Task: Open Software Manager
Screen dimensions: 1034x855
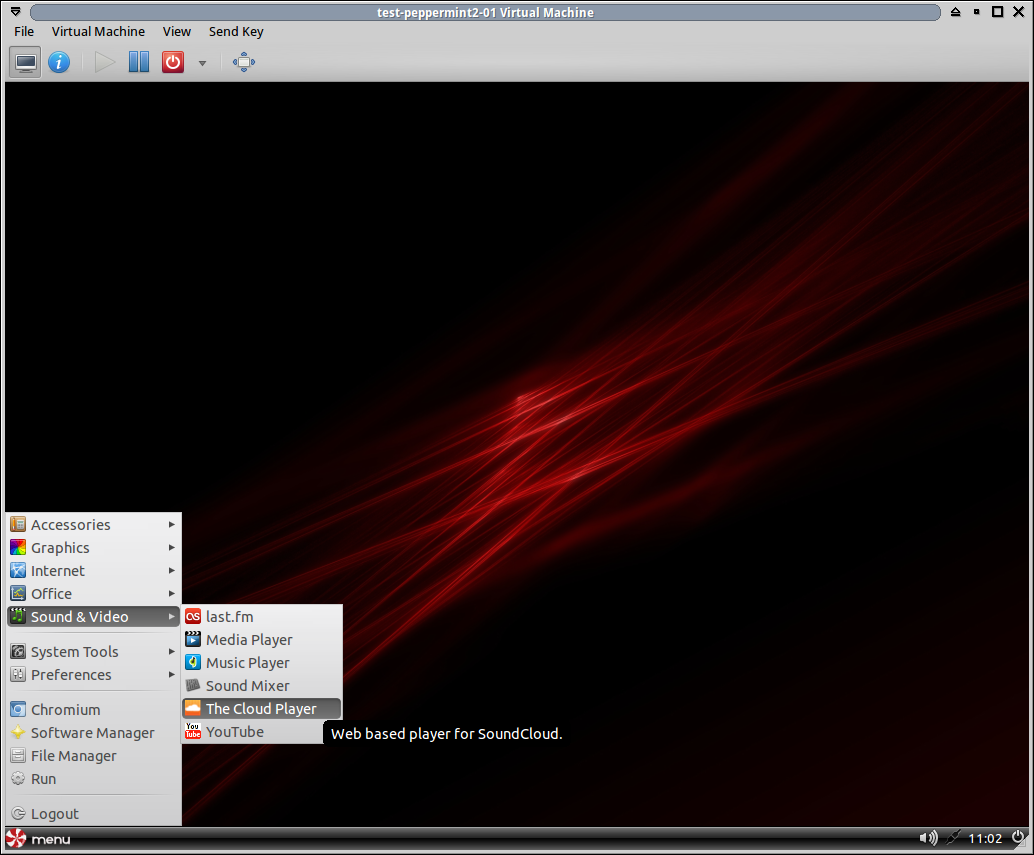Action: click(94, 733)
